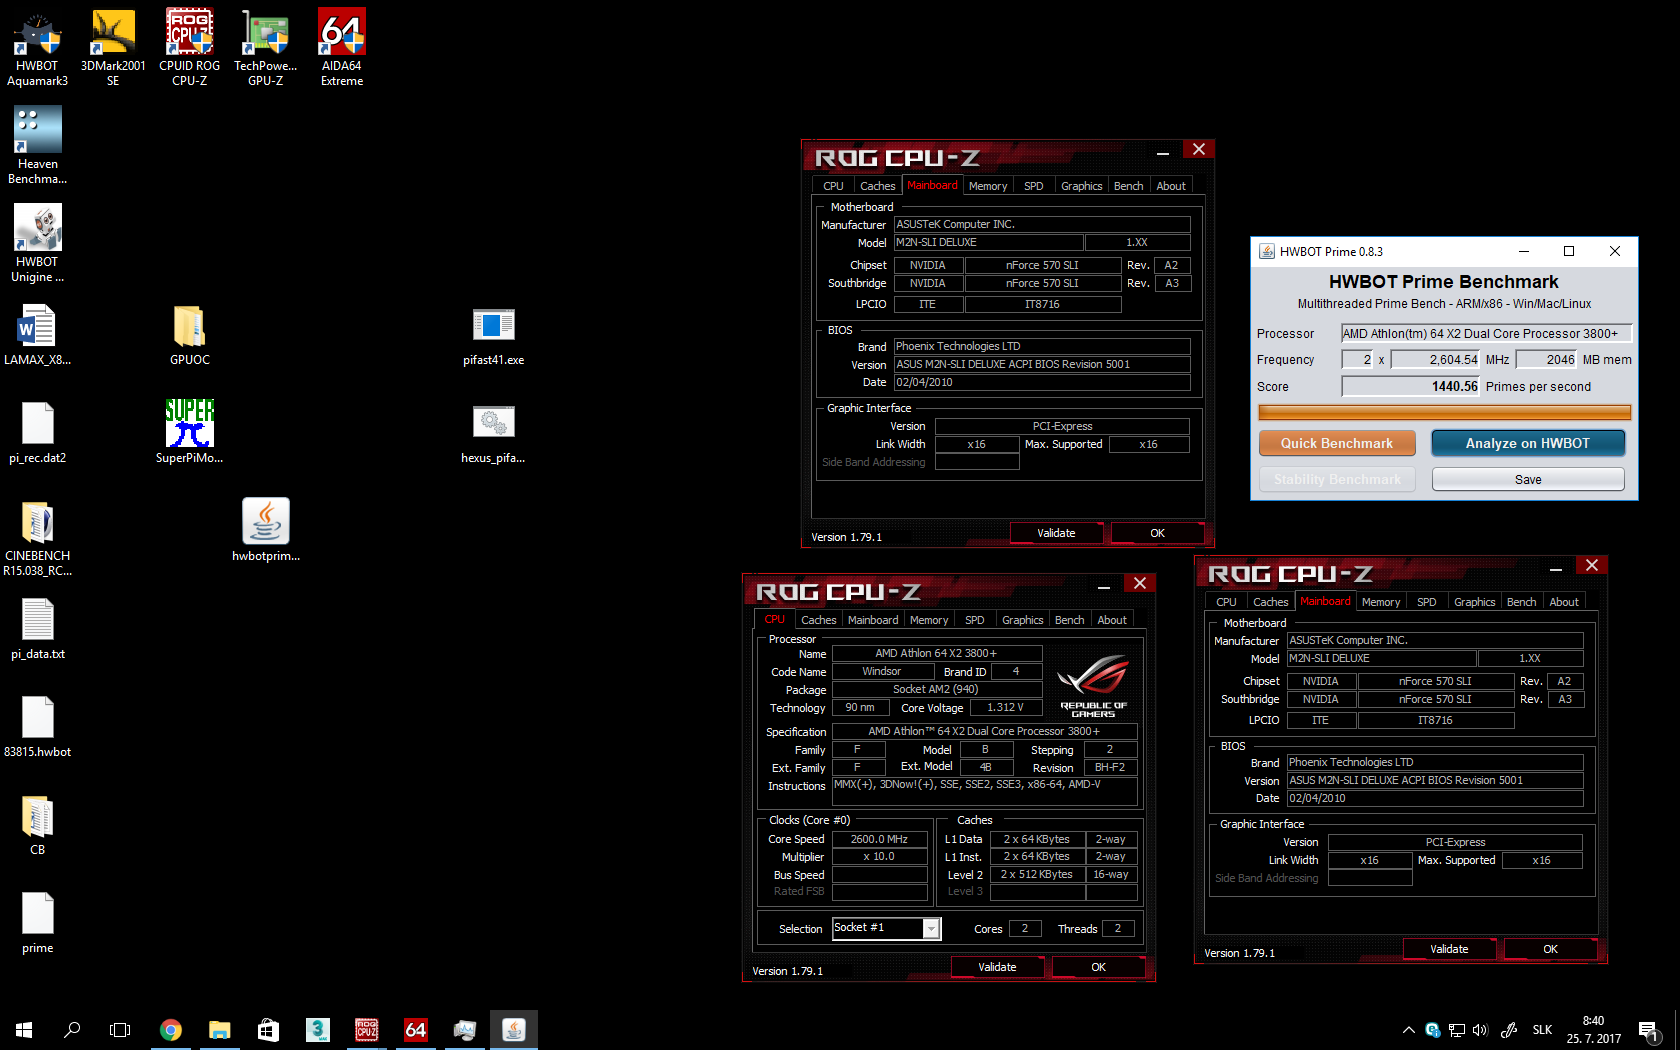
Task: Click Analyze on HWBOT button
Action: [1528, 443]
